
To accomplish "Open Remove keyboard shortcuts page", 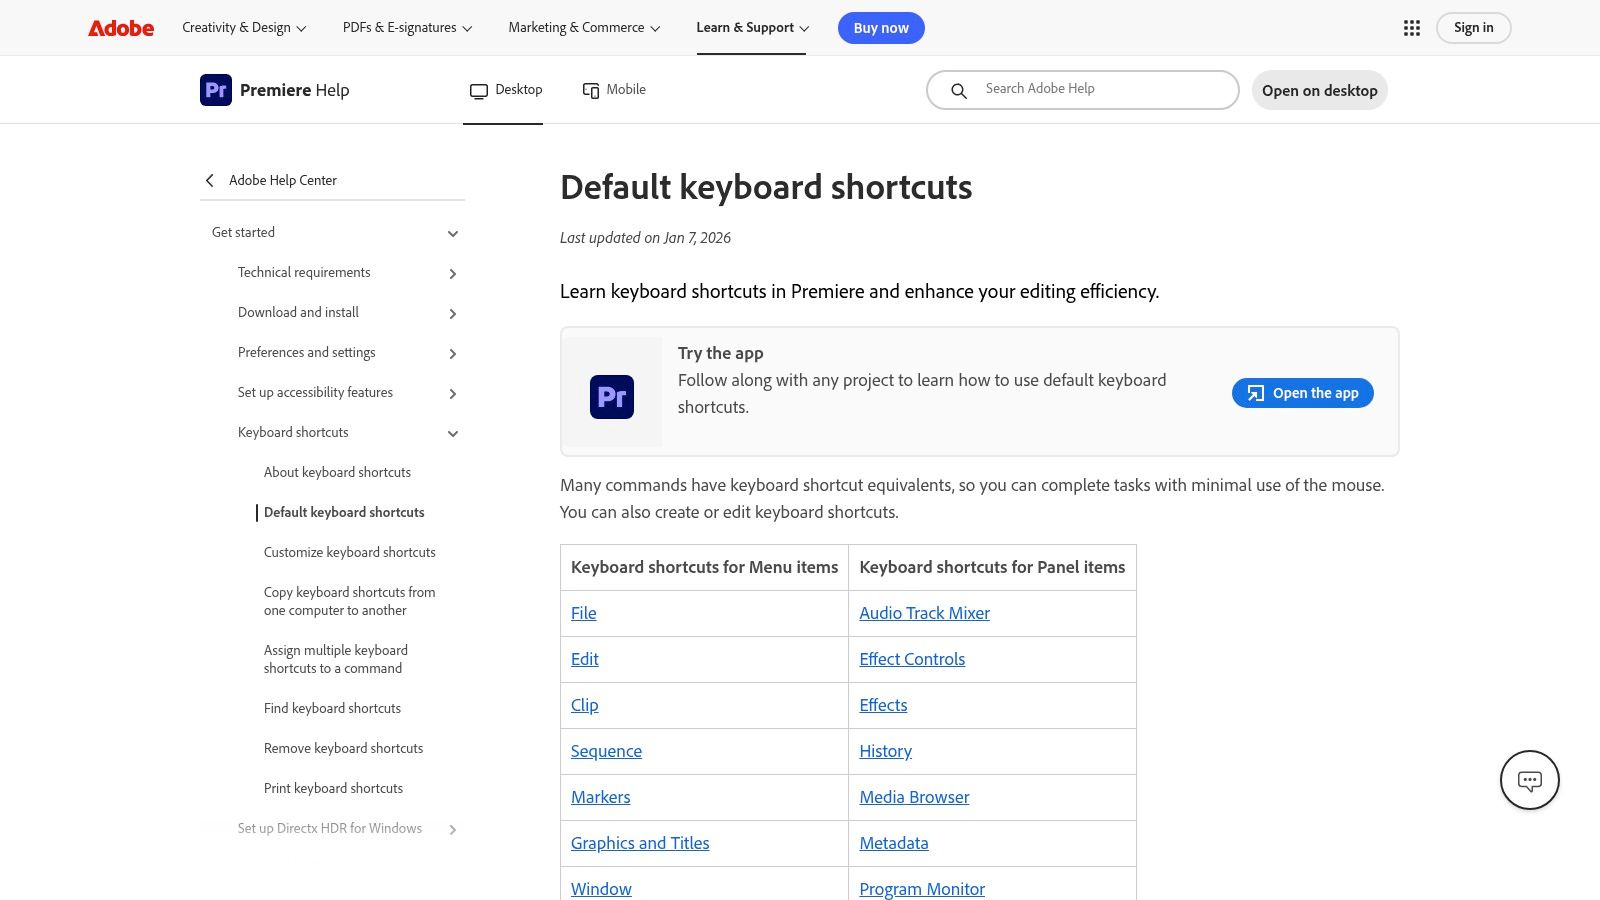I will coord(343,748).
